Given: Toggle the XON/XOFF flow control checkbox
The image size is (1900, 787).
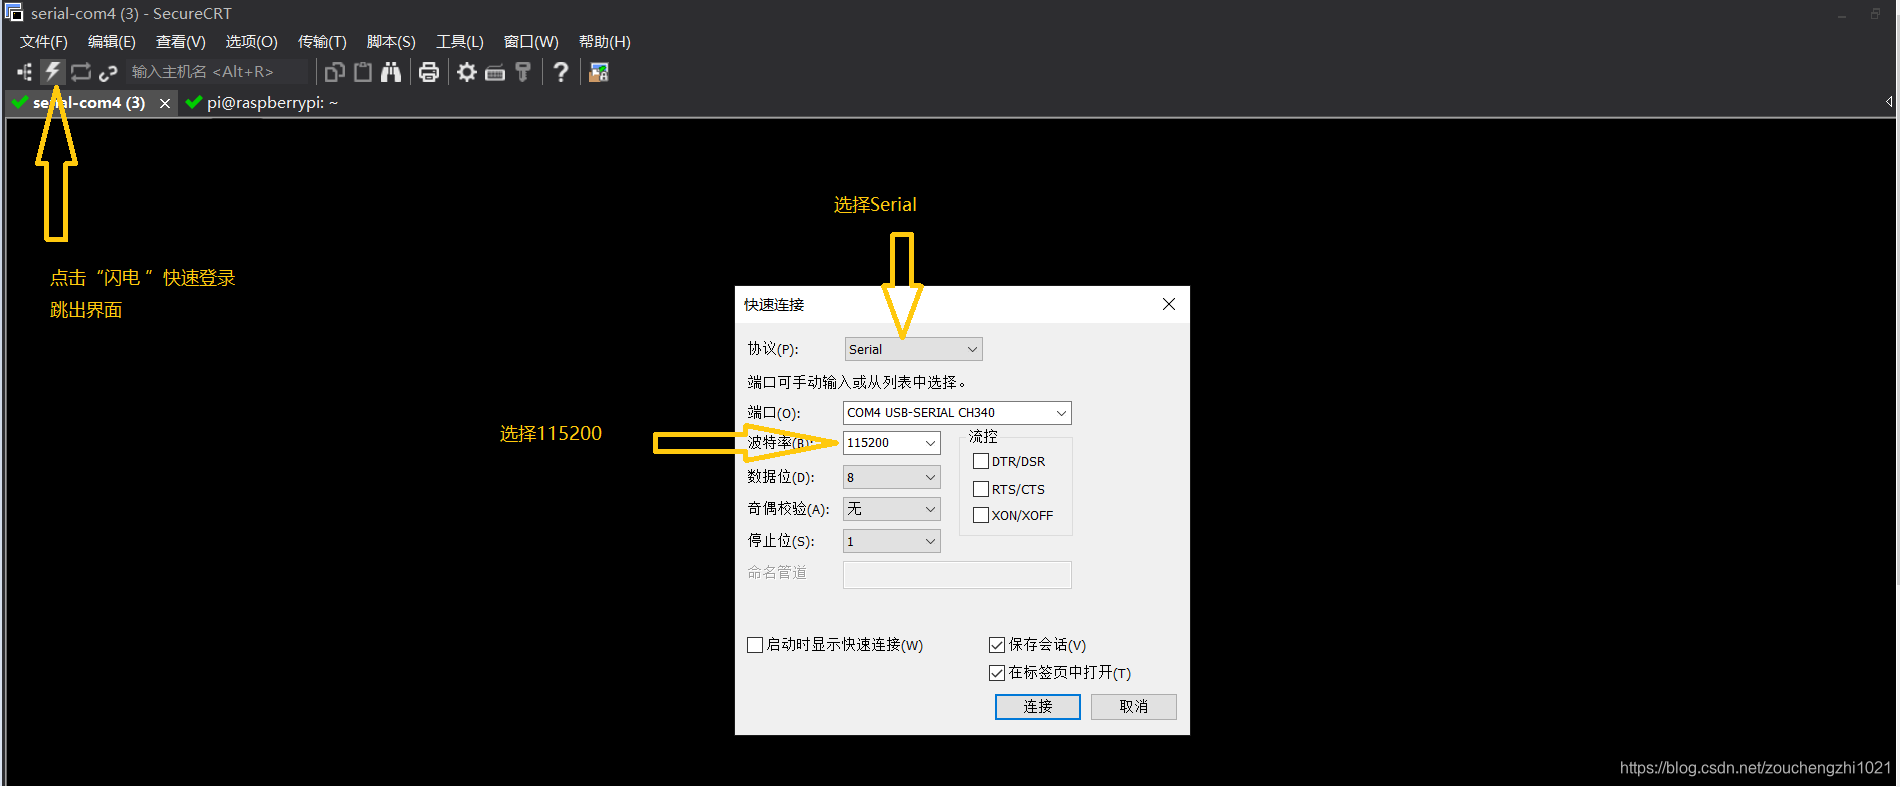Looking at the screenshot, I should pyautogui.click(x=981, y=515).
